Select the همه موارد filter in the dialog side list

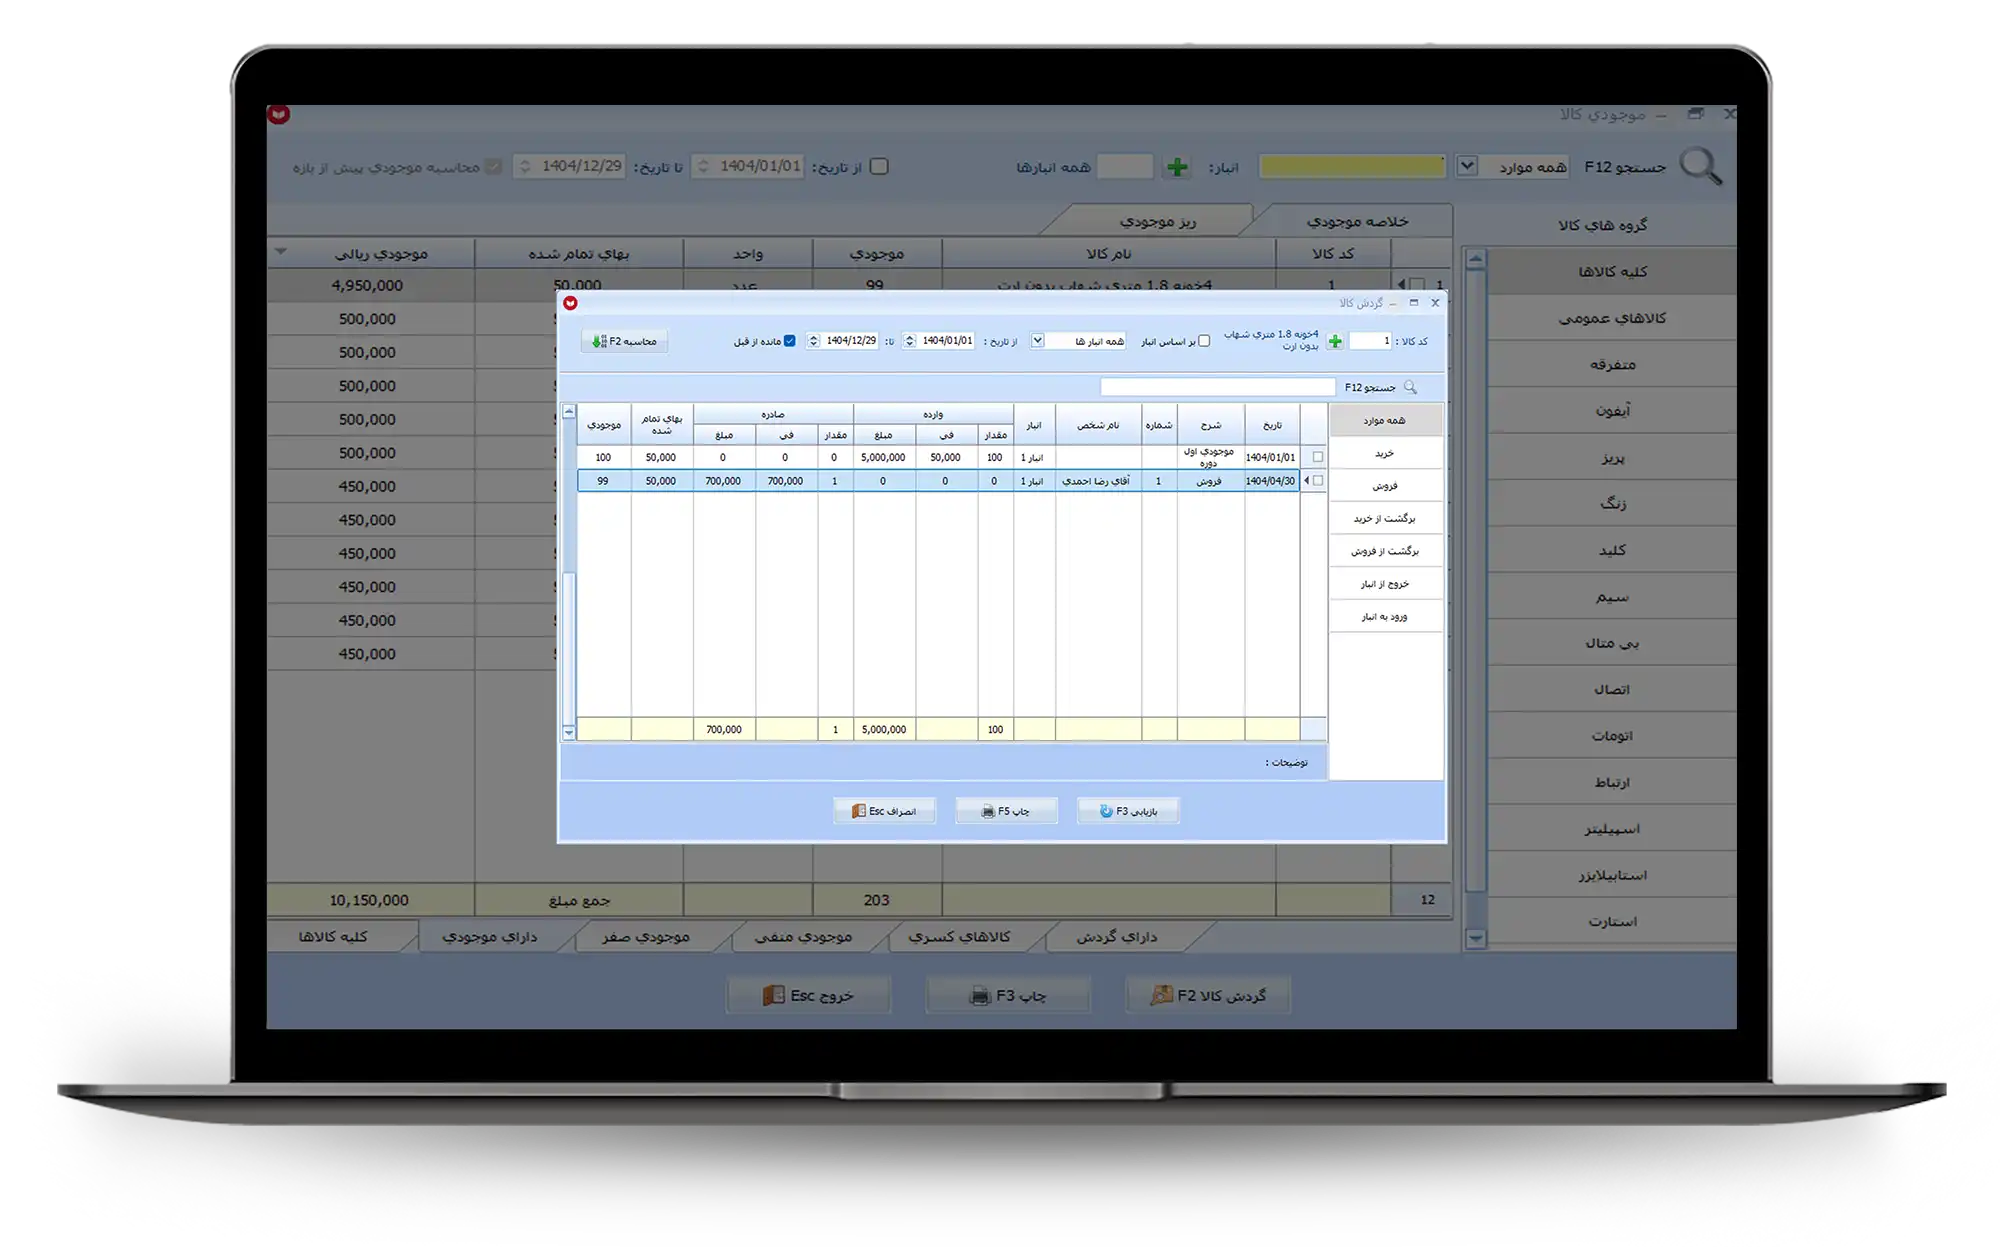coord(1385,421)
